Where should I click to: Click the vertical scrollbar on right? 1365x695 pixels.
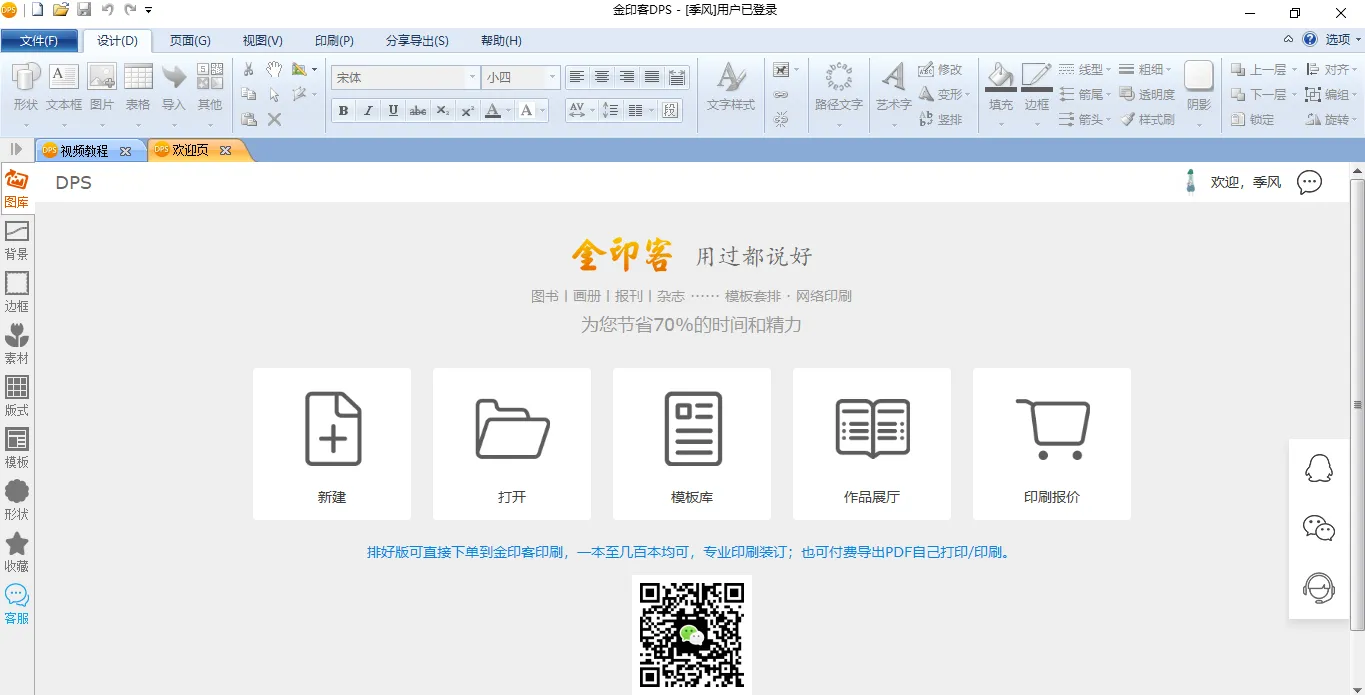(x=1357, y=404)
